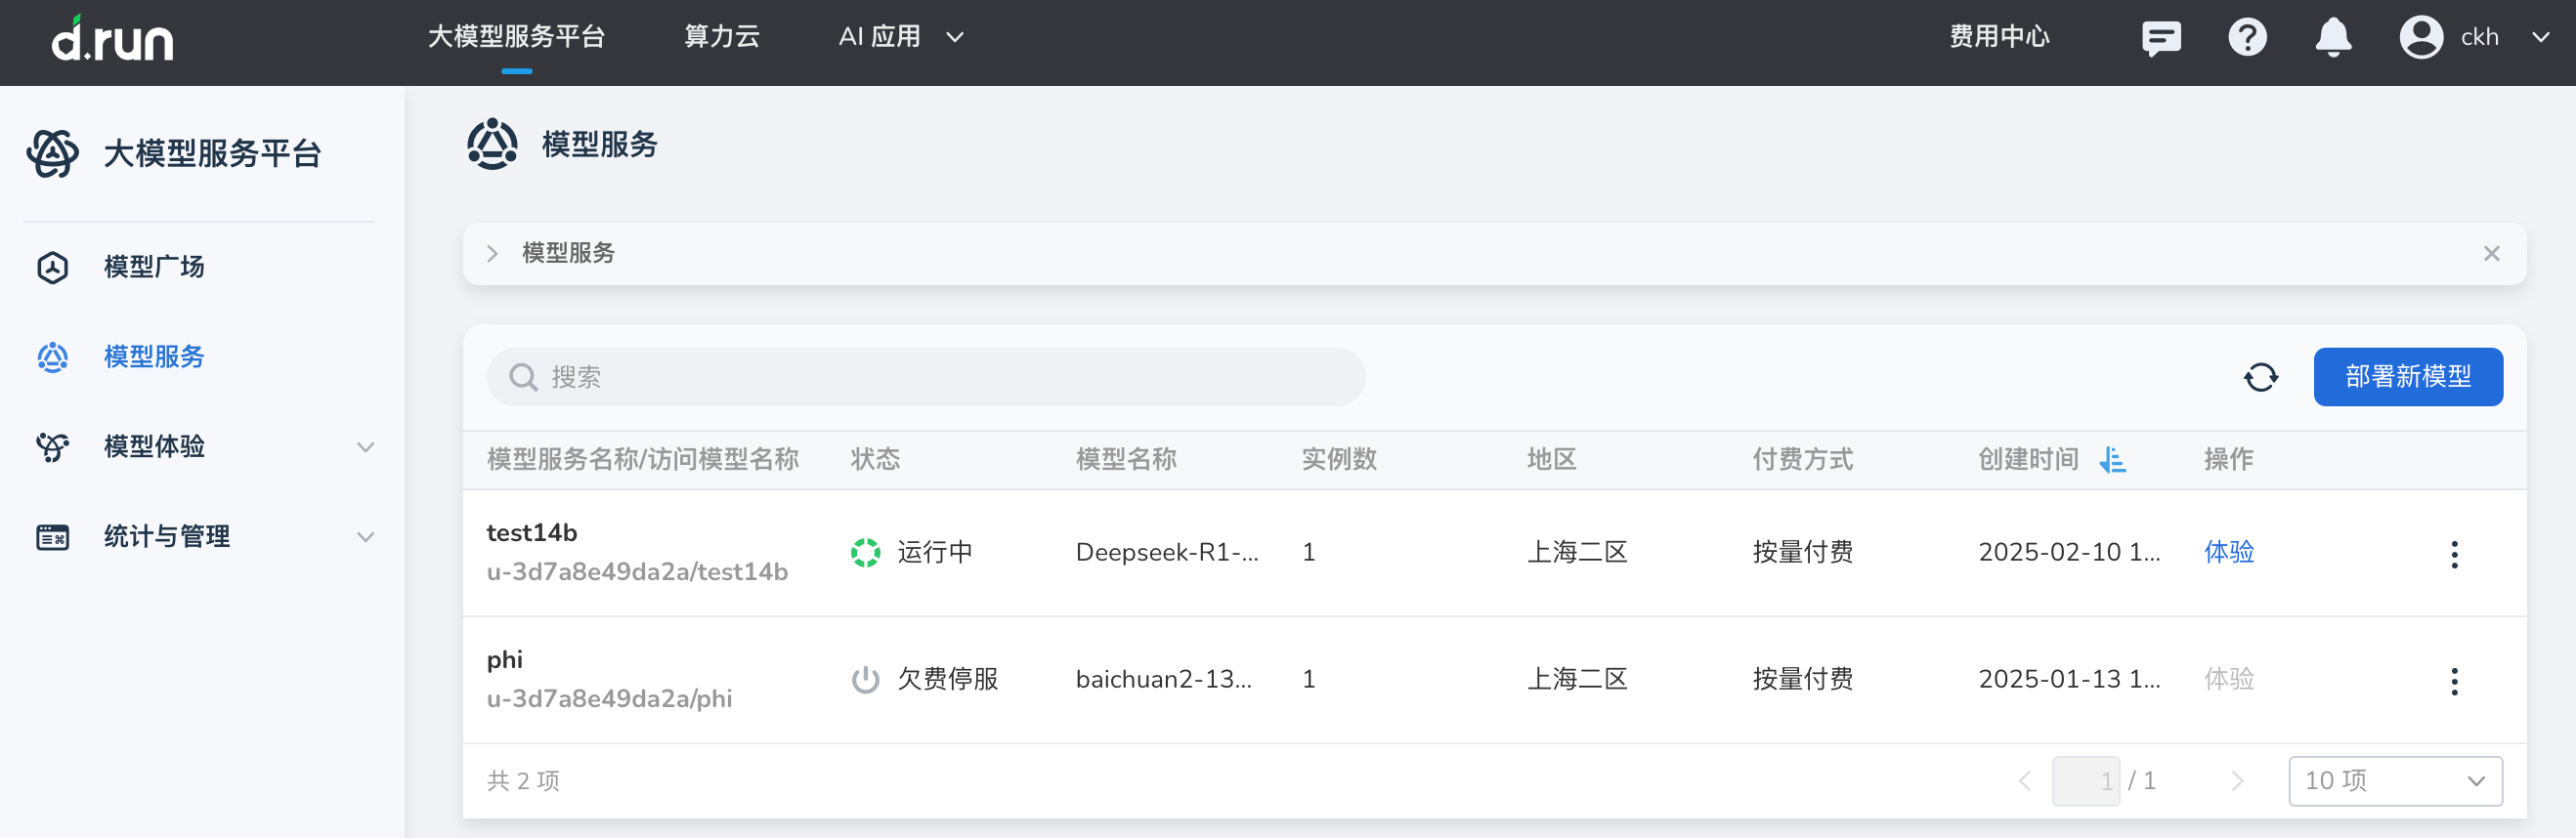Close the 模型服务 breadcrumb banner
This screenshot has width=2576, height=838.
[x=2491, y=254]
